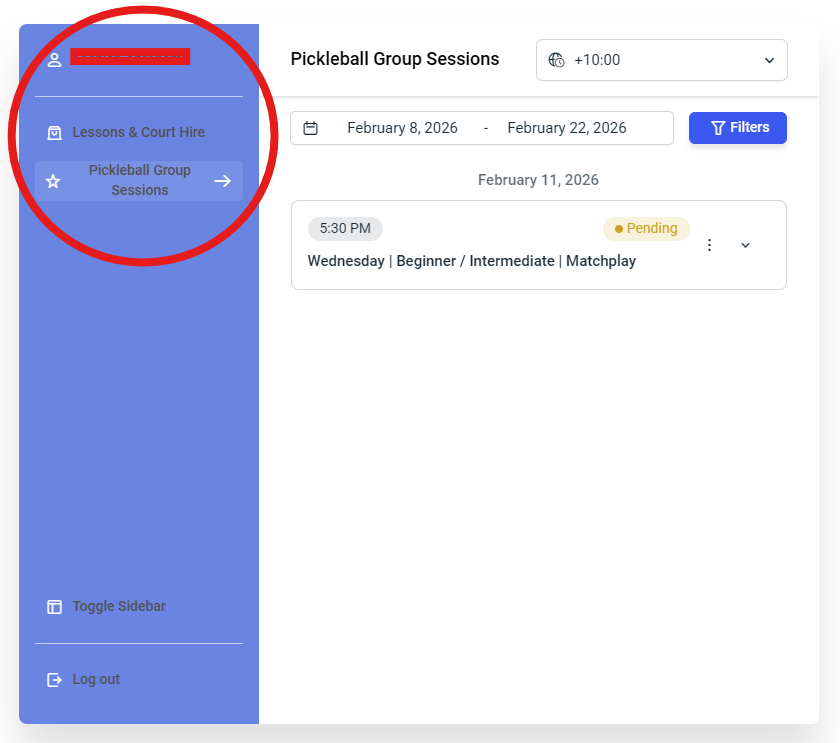The width and height of the screenshot is (840, 743).
Task: Expand the Wednesday Matchplay session chevron
Action: tap(745, 245)
